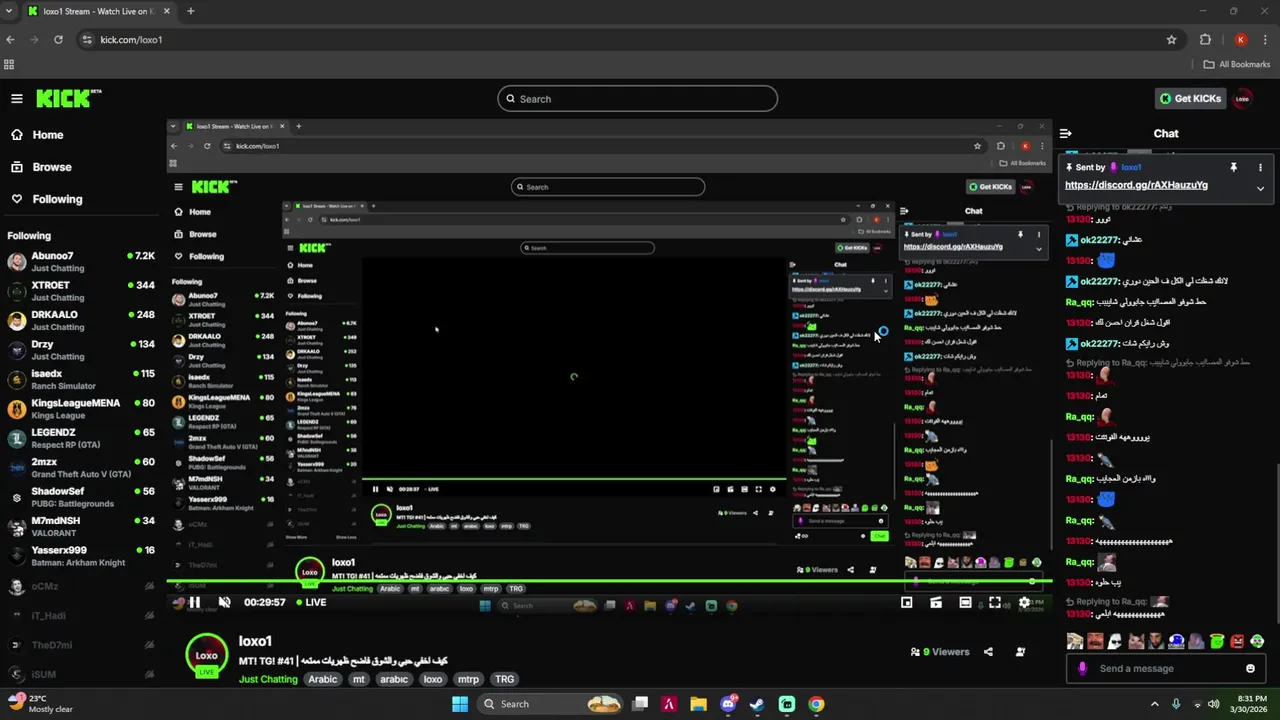Share the stream via the share icon

[x=988, y=652]
